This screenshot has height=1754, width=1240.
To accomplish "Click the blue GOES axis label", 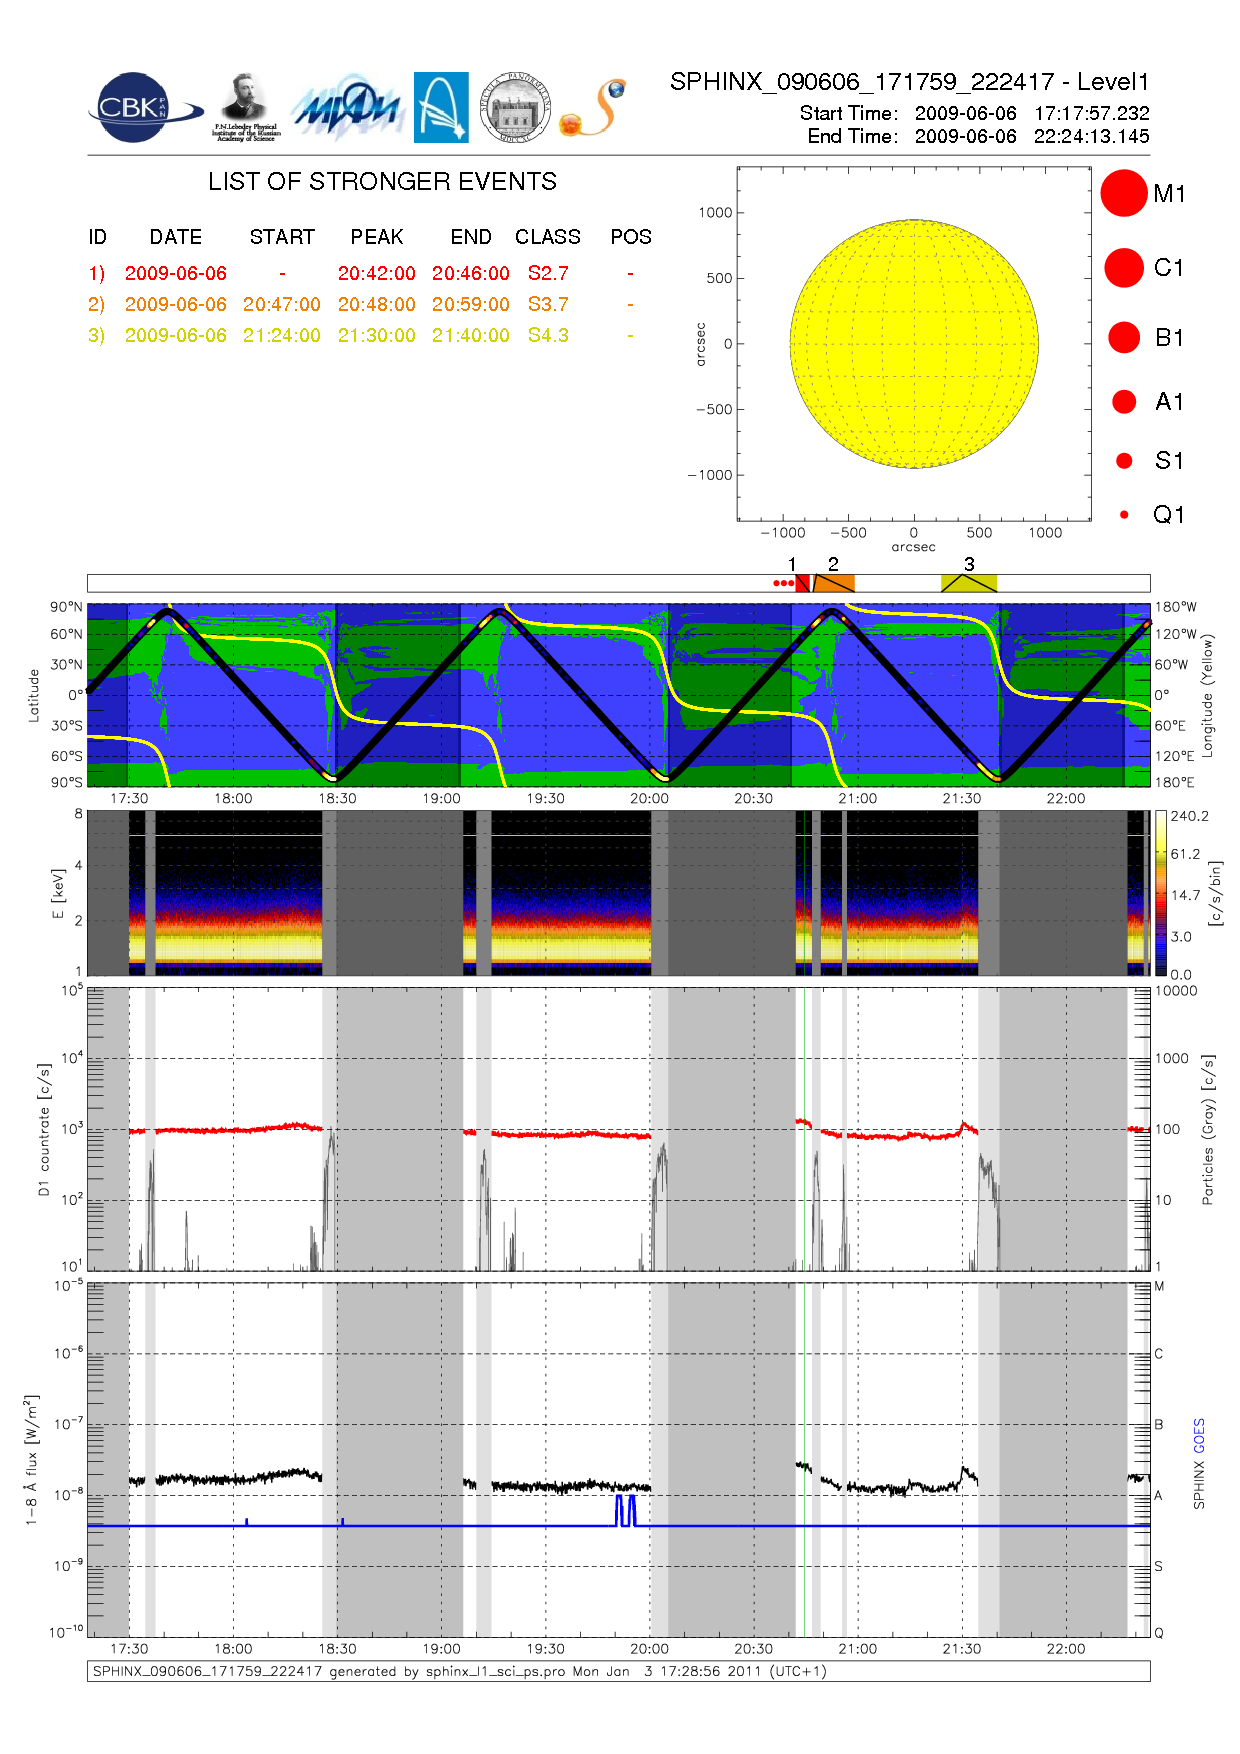I will click(x=1199, y=1435).
